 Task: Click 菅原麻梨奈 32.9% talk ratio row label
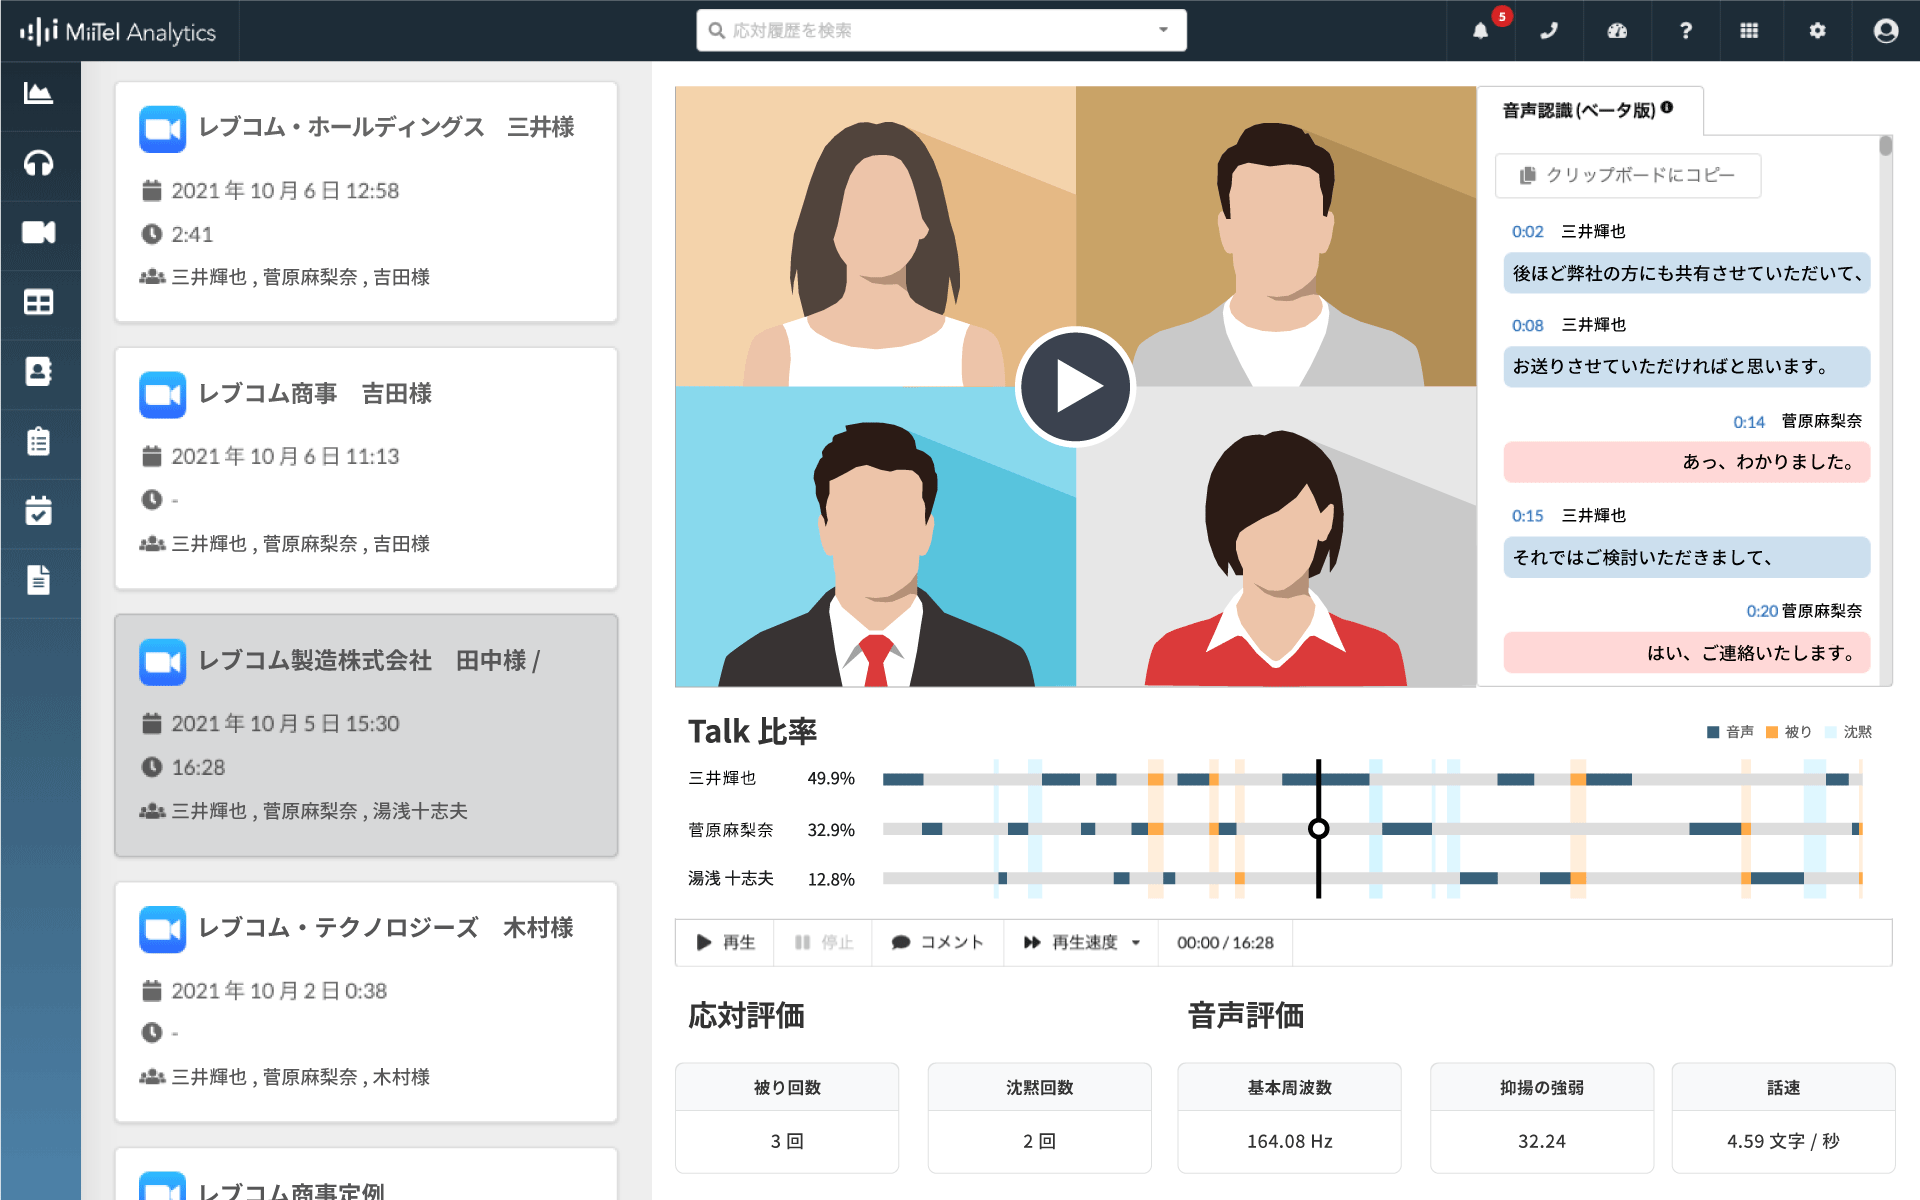(771, 829)
